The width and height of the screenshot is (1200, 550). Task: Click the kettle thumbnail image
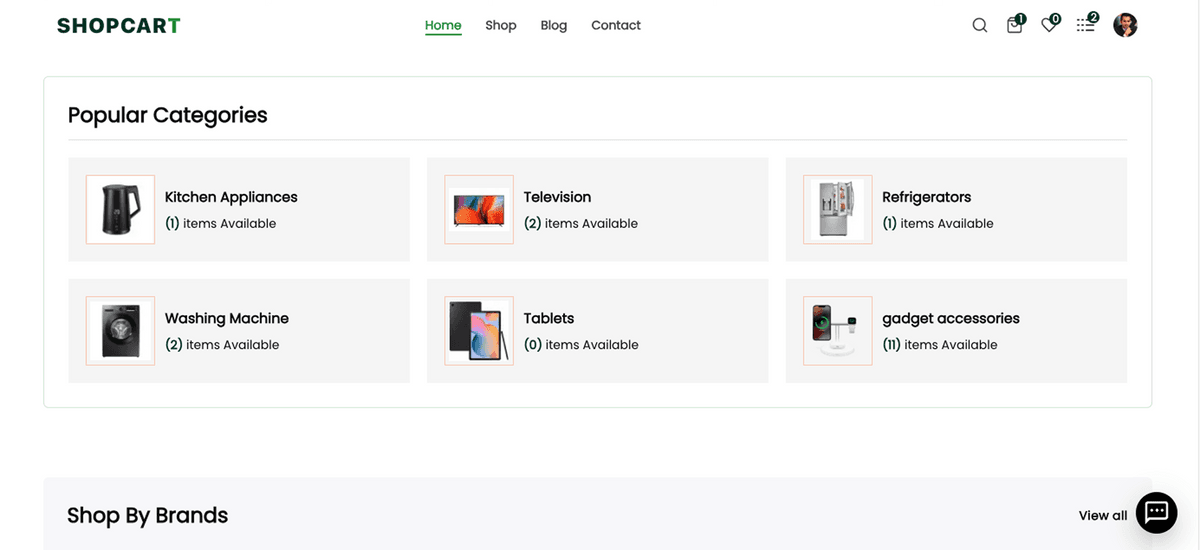click(120, 210)
